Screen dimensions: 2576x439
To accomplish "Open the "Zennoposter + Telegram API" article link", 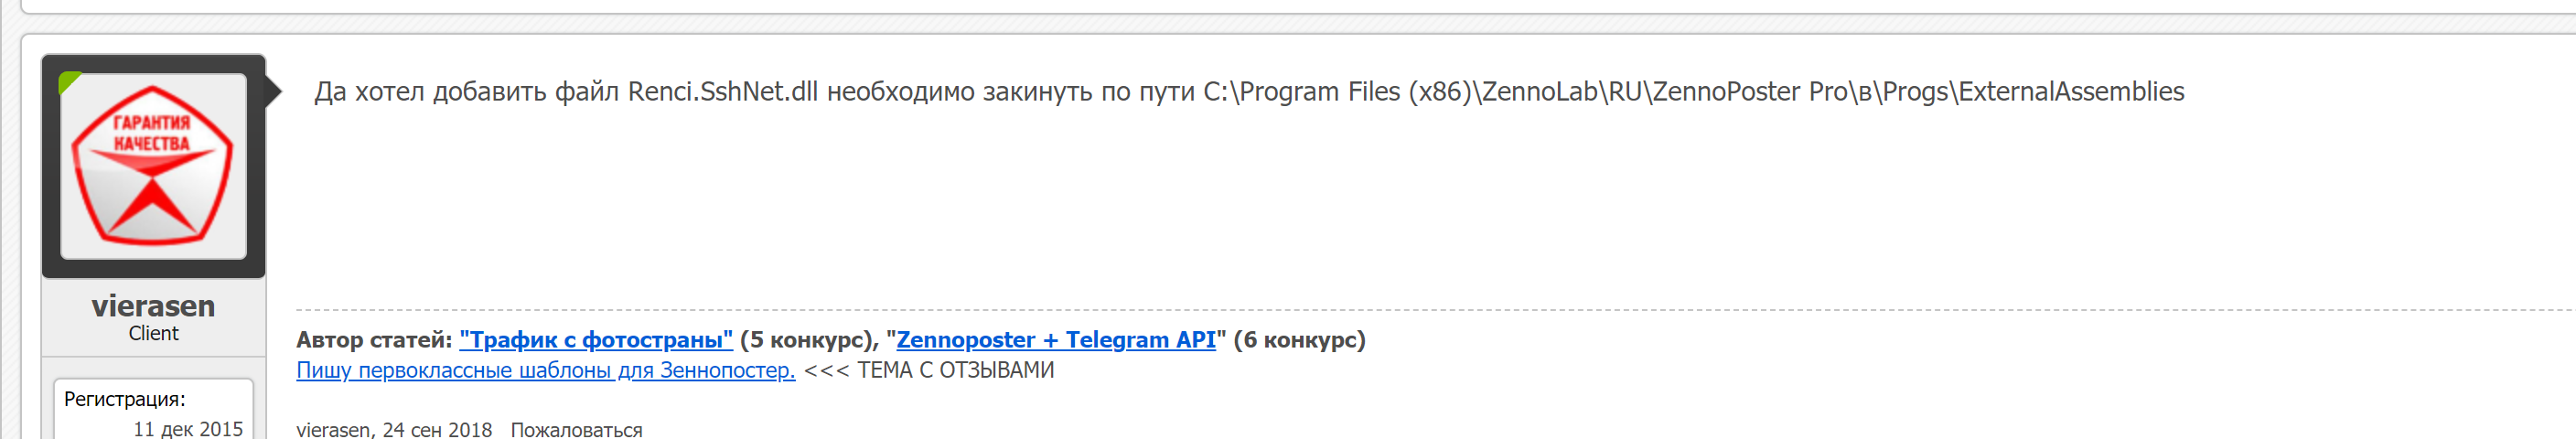I will (1055, 340).
